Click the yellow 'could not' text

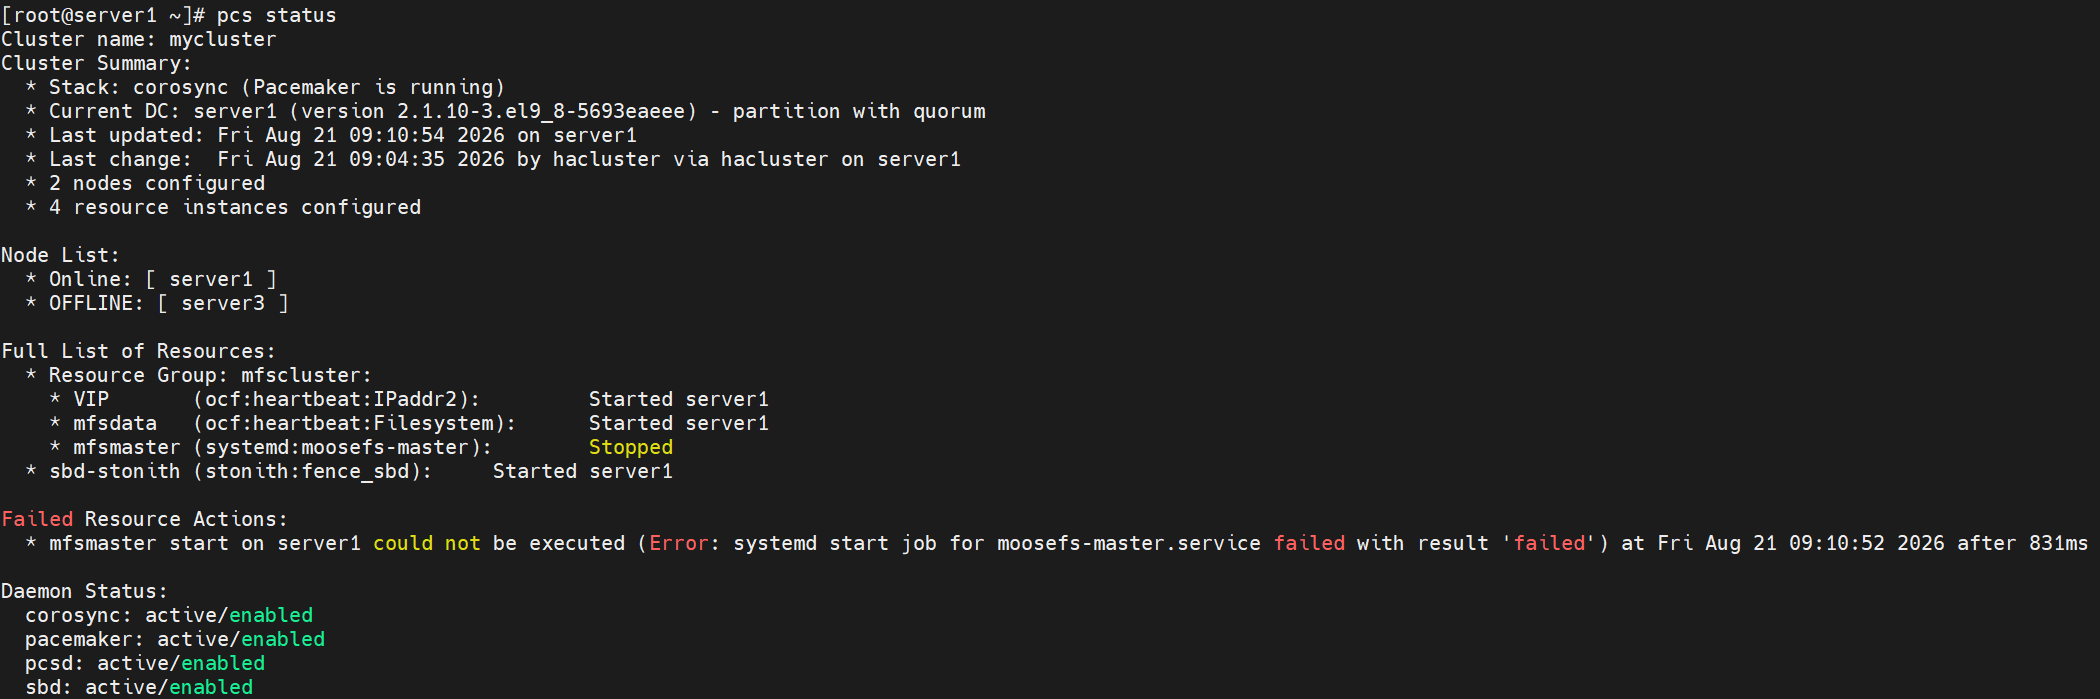[x=427, y=544]
